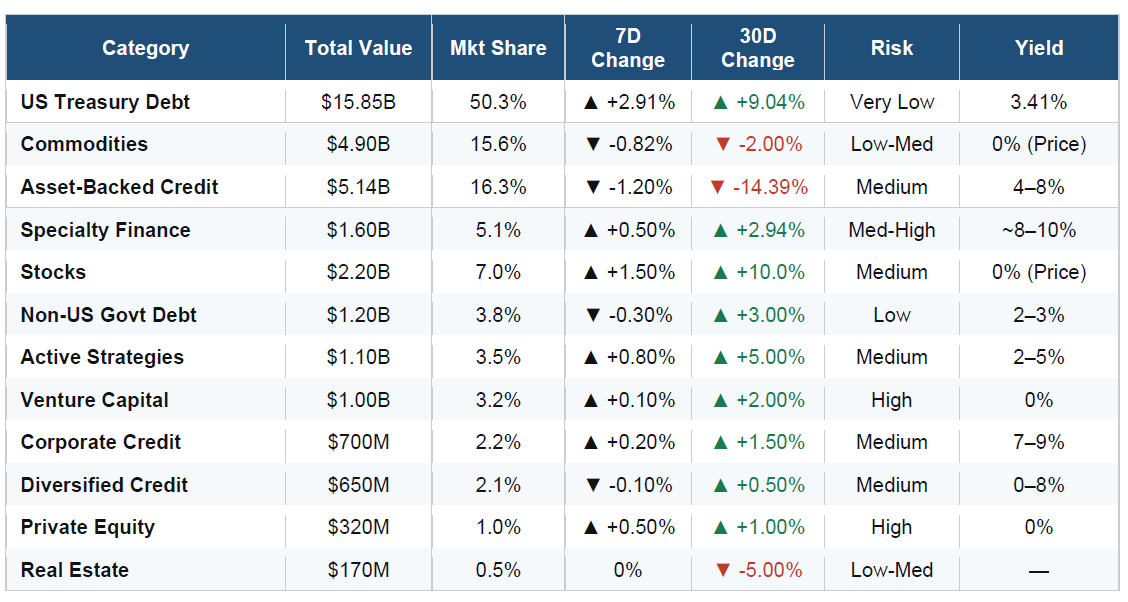
Task: Click the Total Value column header
Action: pyautogui.click(x=358, y=48)
